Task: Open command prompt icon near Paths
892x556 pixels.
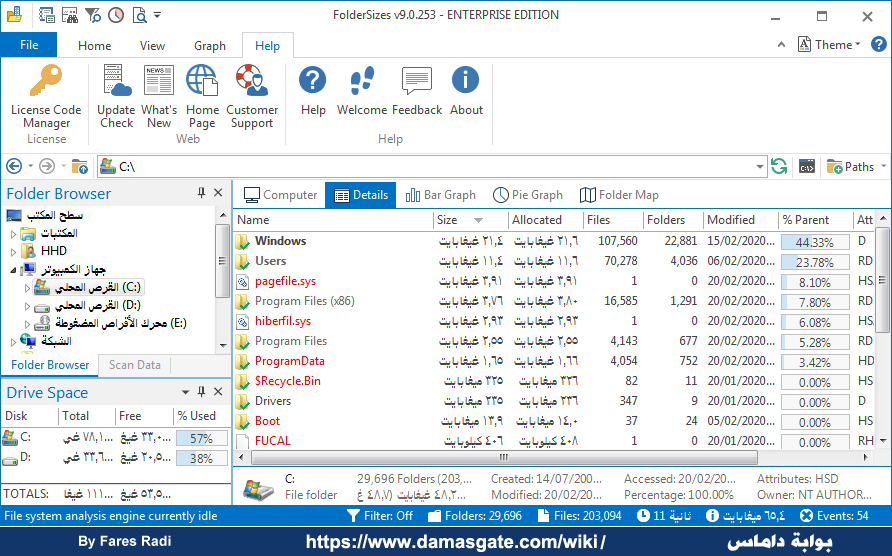Action: point(807,166)
